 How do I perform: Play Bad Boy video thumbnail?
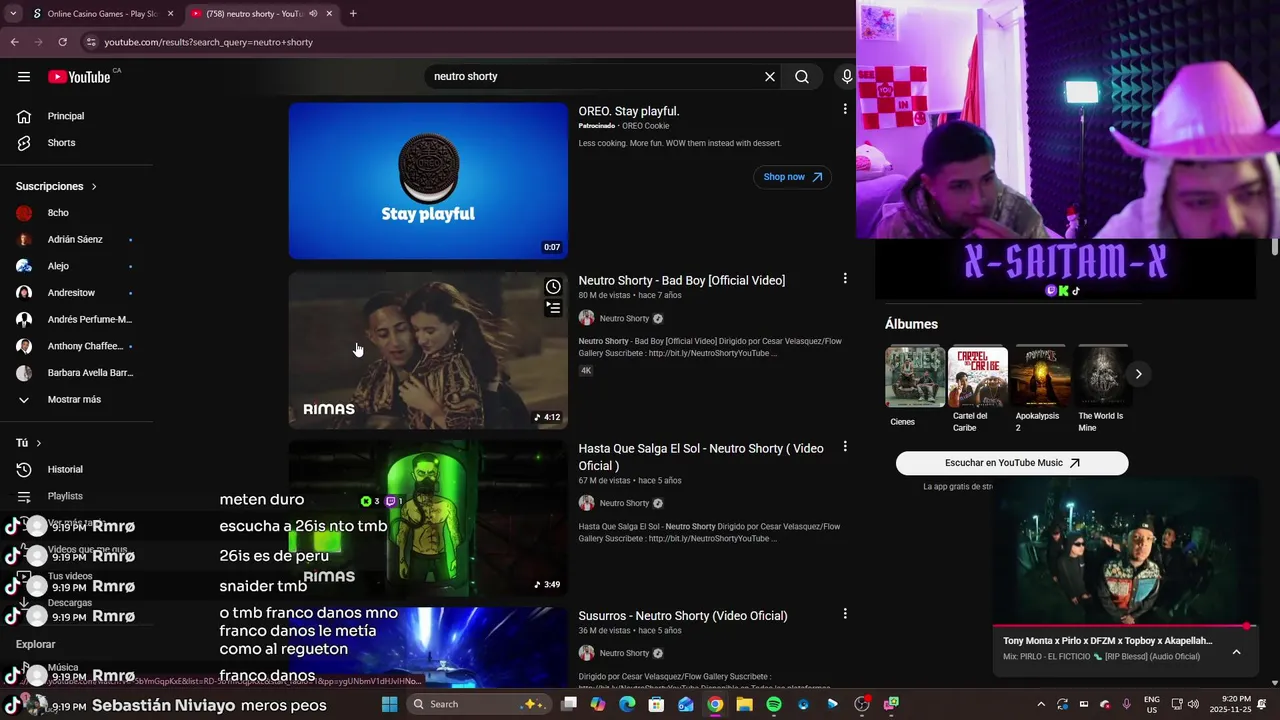click(428, 350)
